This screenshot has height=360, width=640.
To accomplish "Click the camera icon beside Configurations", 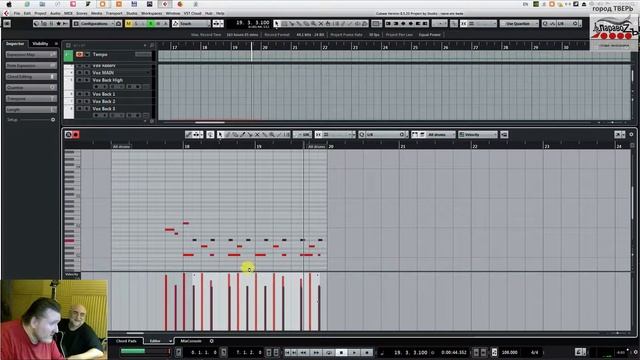I will (x=118, y=24).
